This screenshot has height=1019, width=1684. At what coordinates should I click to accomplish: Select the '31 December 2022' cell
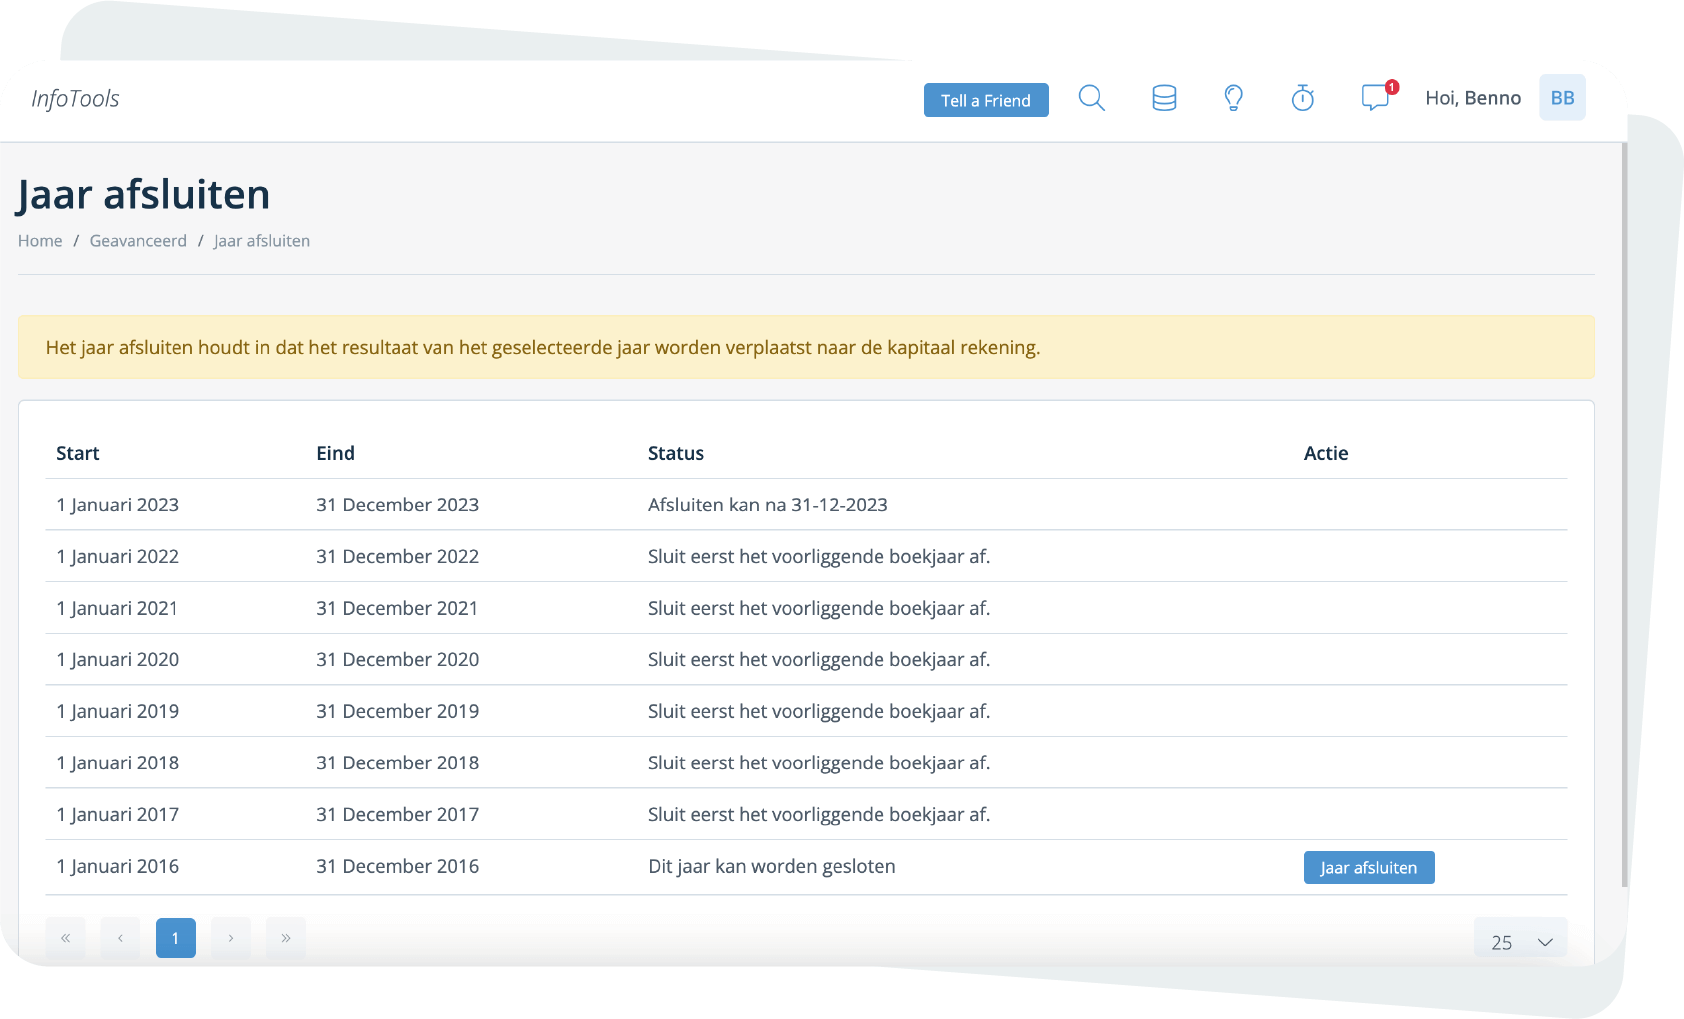(x=398, y=557)
